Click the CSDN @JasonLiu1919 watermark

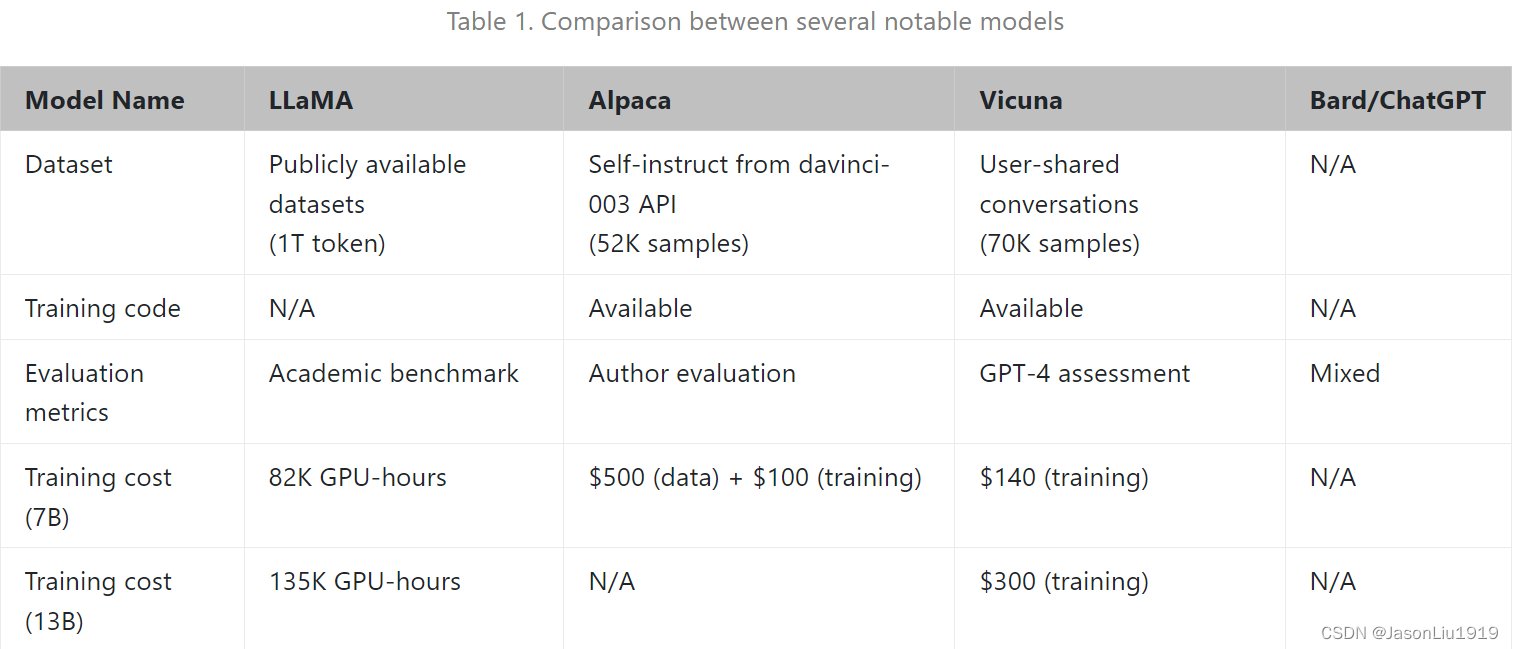click(1409, 632)
